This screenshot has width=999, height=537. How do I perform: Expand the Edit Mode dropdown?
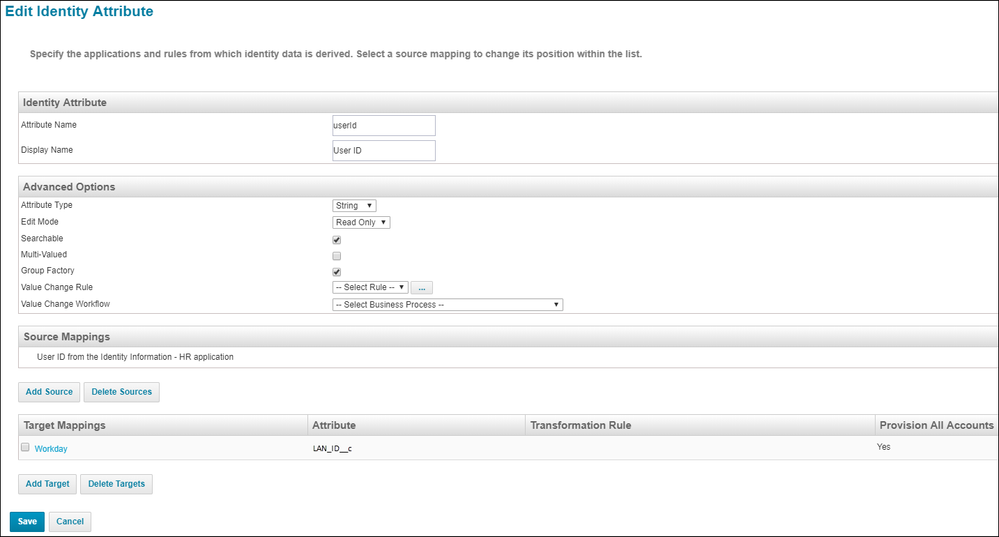[361, 223]
